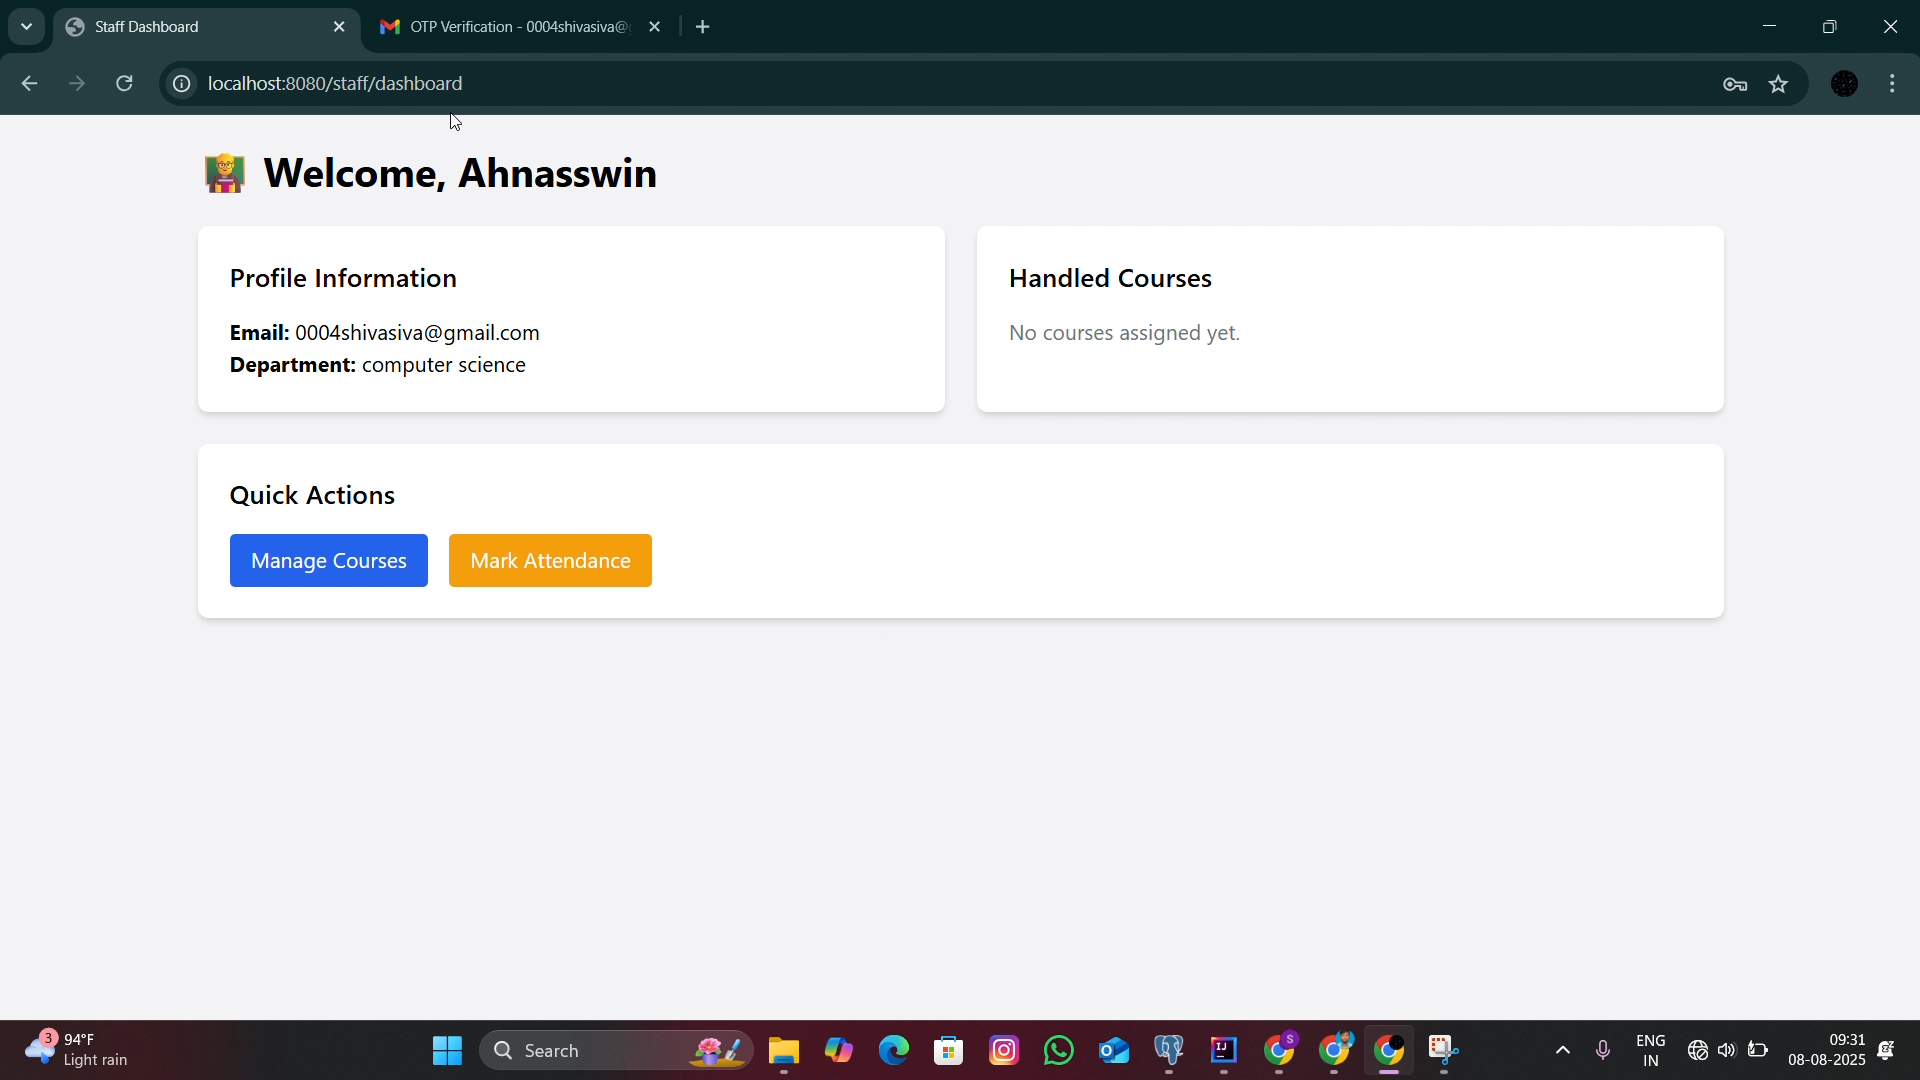Viewport: 1920px width, 1080px height.
Task: Open the password manager key icon
Action: point(1735,84)
